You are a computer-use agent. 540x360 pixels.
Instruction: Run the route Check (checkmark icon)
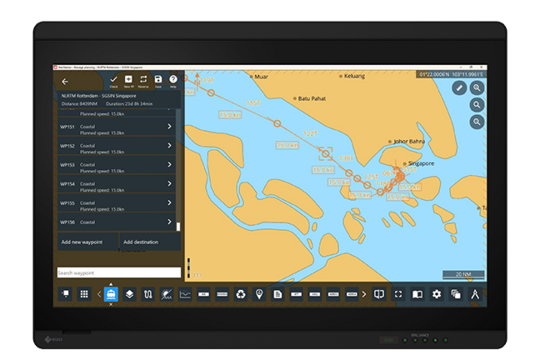pyautogui.click(x=114, y=81)
